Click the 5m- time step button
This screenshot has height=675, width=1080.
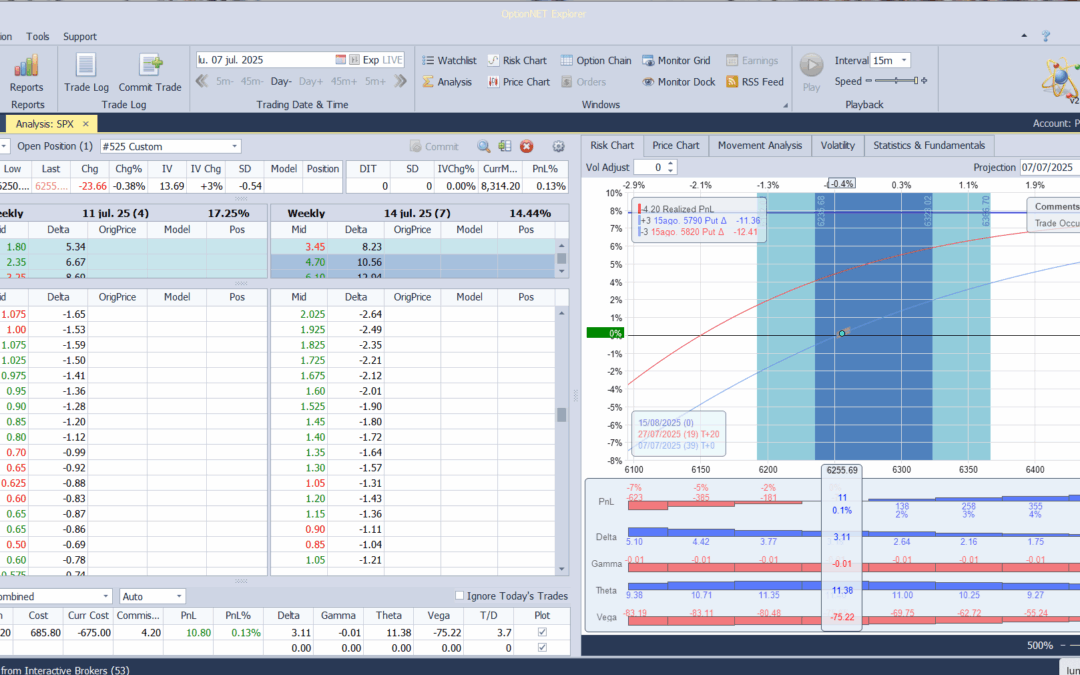[225, 81]
